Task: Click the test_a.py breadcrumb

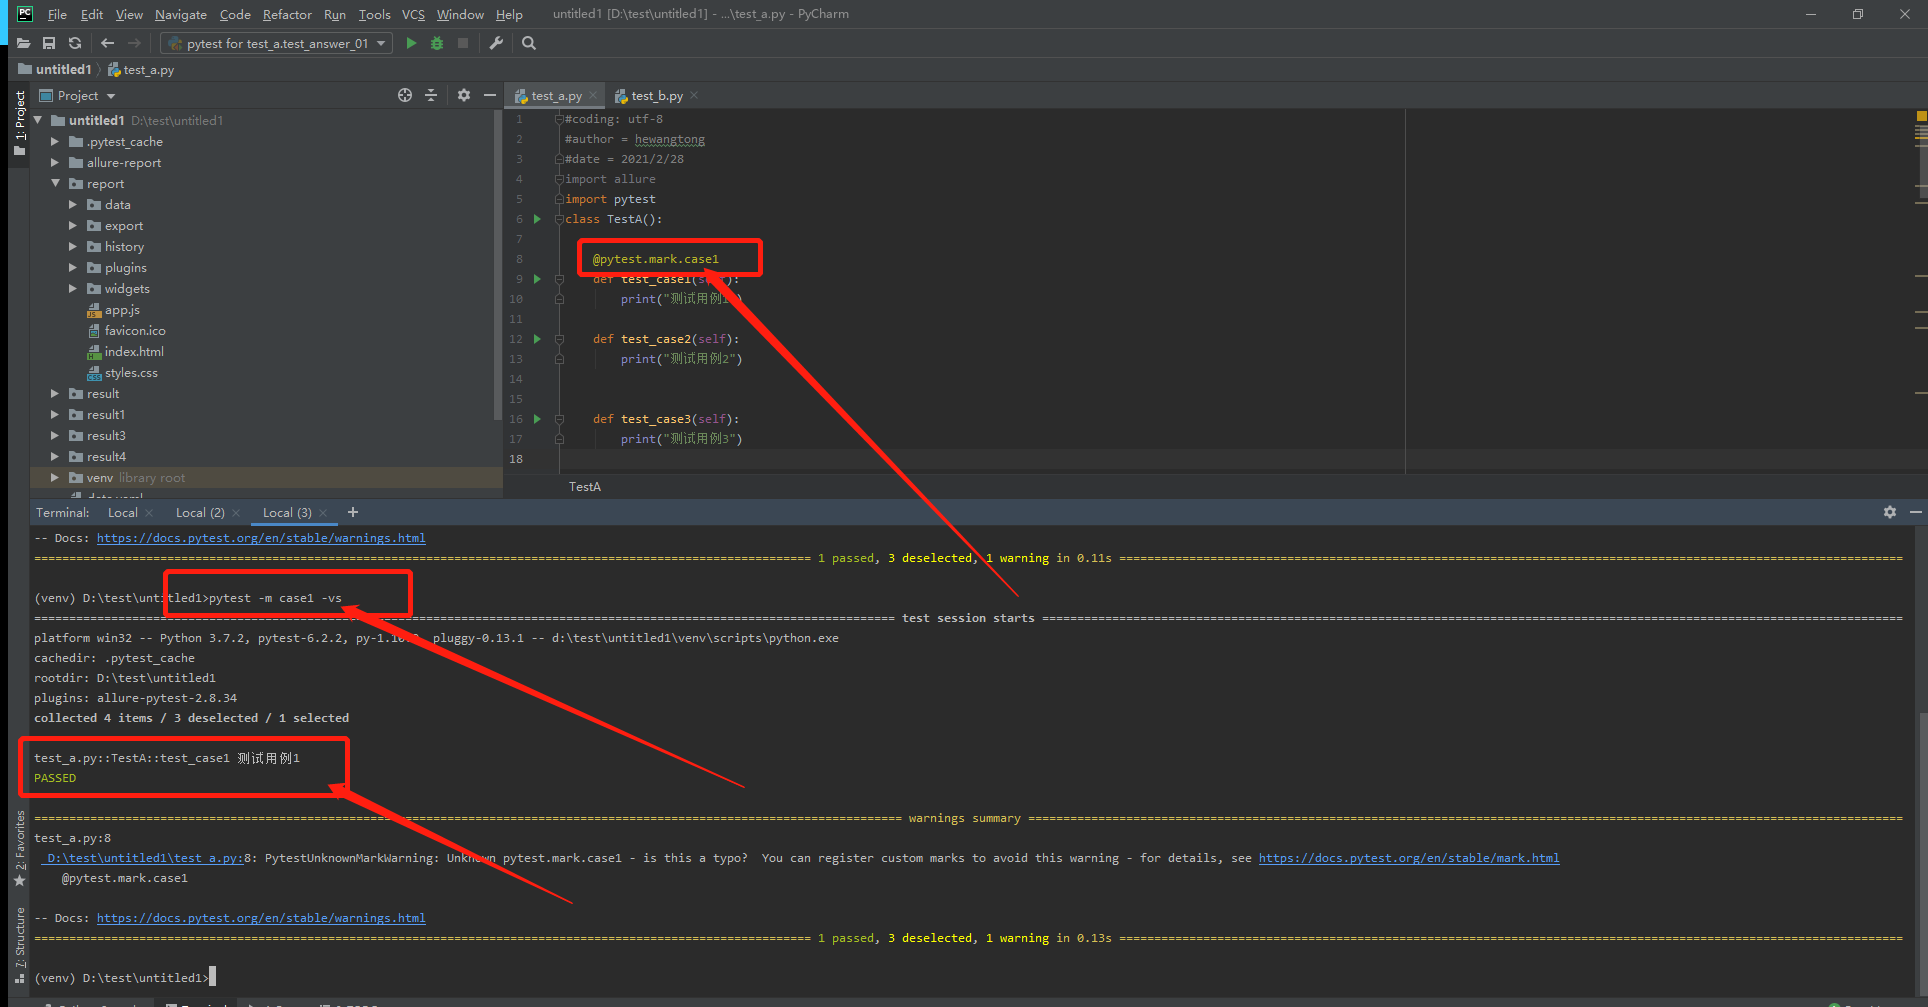Action: pos(141,70)
